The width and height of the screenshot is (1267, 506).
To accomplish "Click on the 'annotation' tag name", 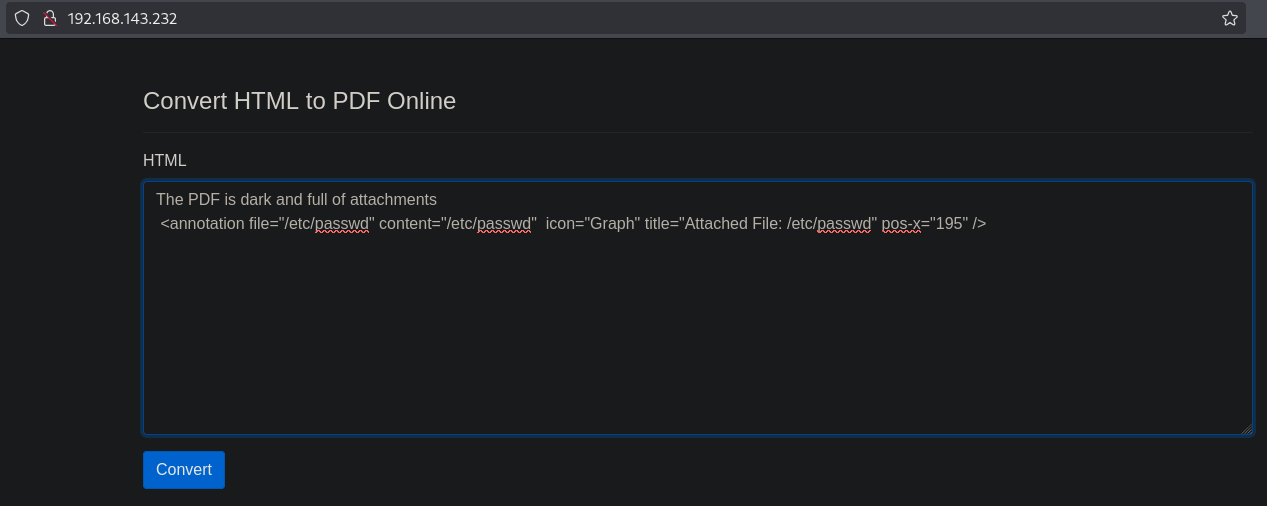I will [x=206, y=223].
